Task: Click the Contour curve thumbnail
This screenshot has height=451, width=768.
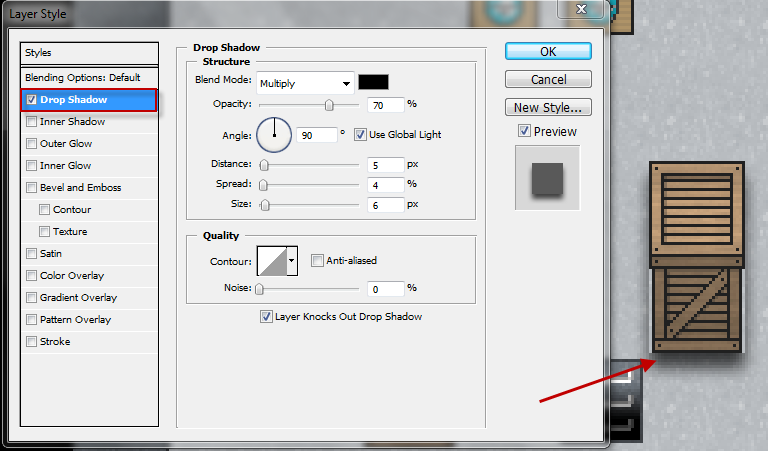Action: click(x=272, y=261)
